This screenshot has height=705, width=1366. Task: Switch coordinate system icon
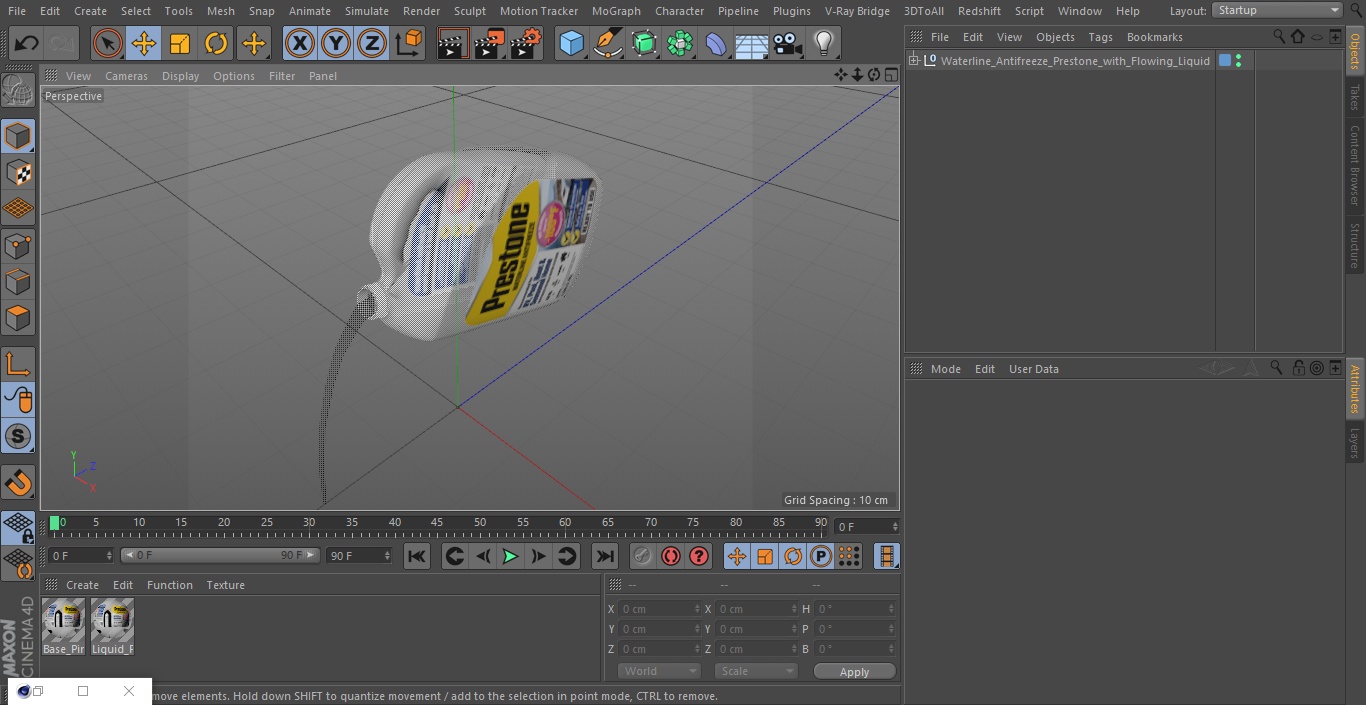(409, 43)
